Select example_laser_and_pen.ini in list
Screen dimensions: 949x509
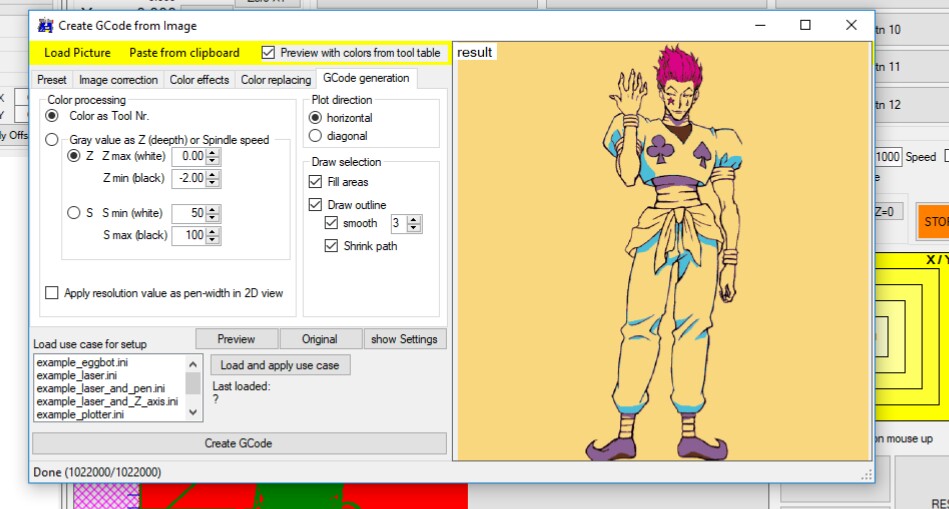click(x=100, y=389)
